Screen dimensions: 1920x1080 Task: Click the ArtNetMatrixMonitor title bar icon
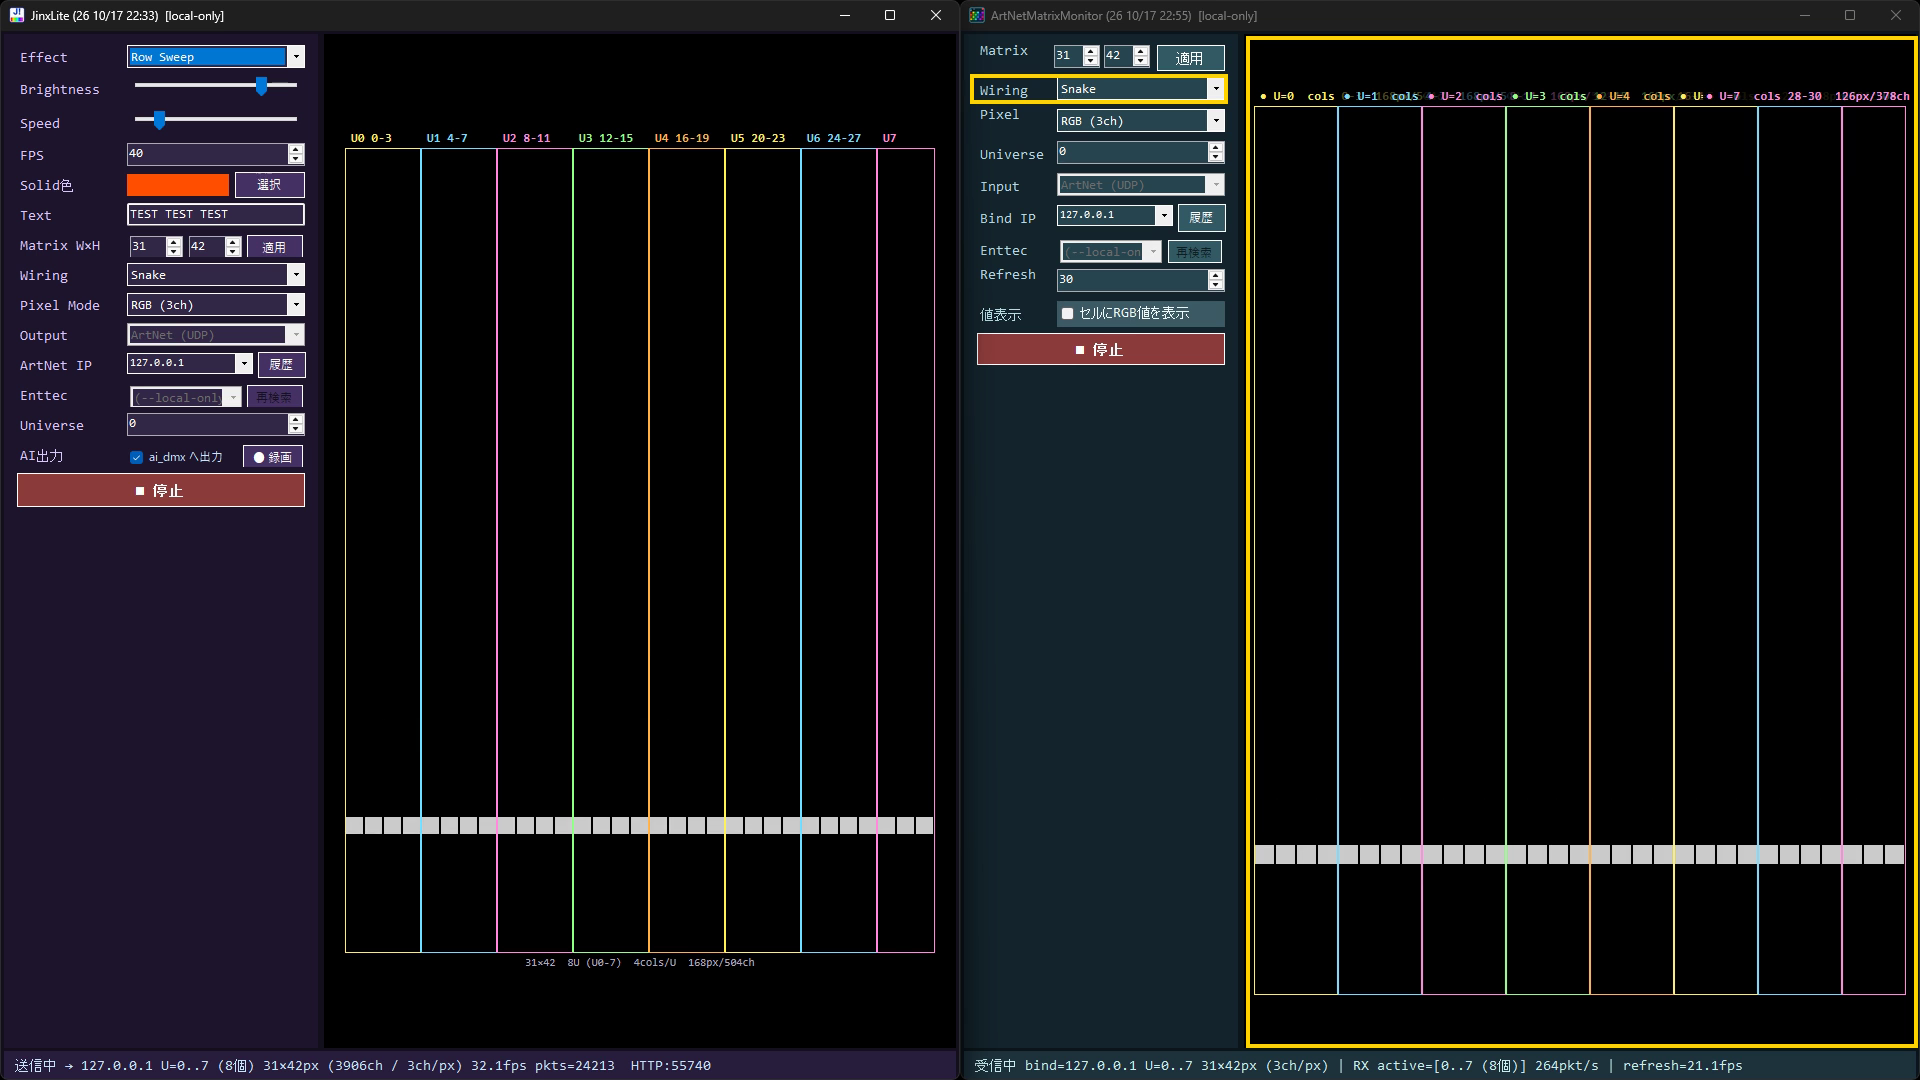click(977, 15)
